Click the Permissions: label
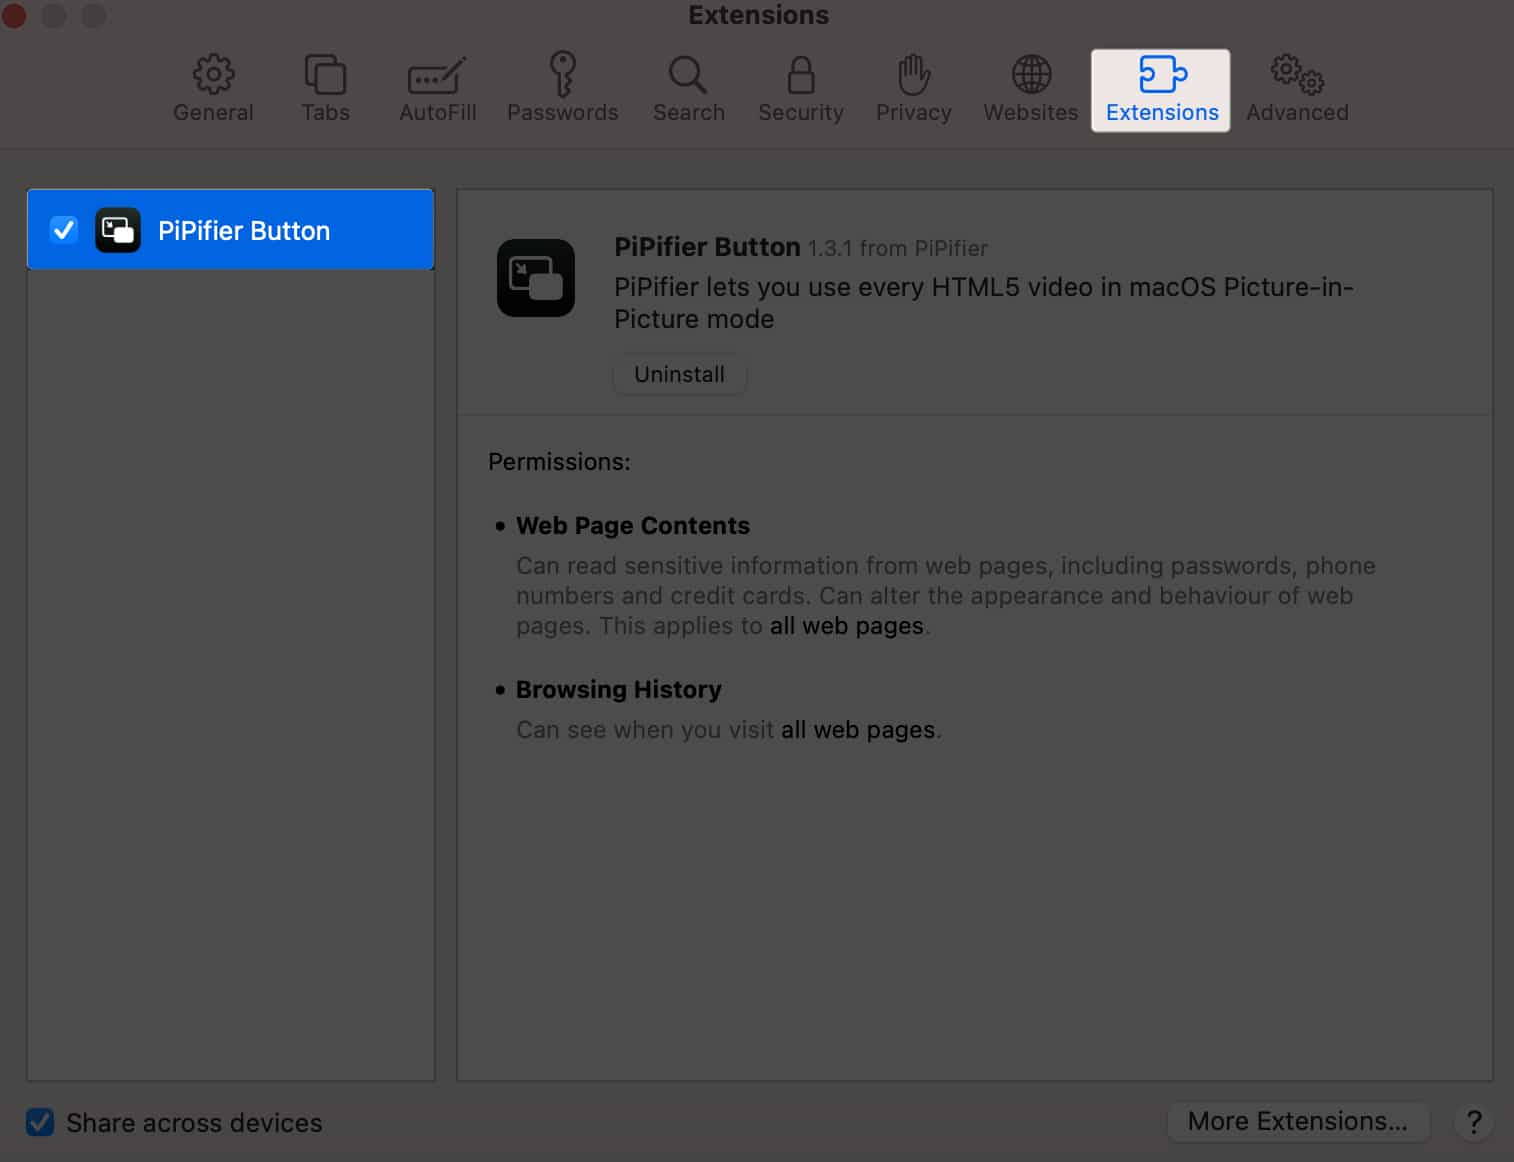The width and height of the screenshot is (1514, 1162). tap(559, 462)
